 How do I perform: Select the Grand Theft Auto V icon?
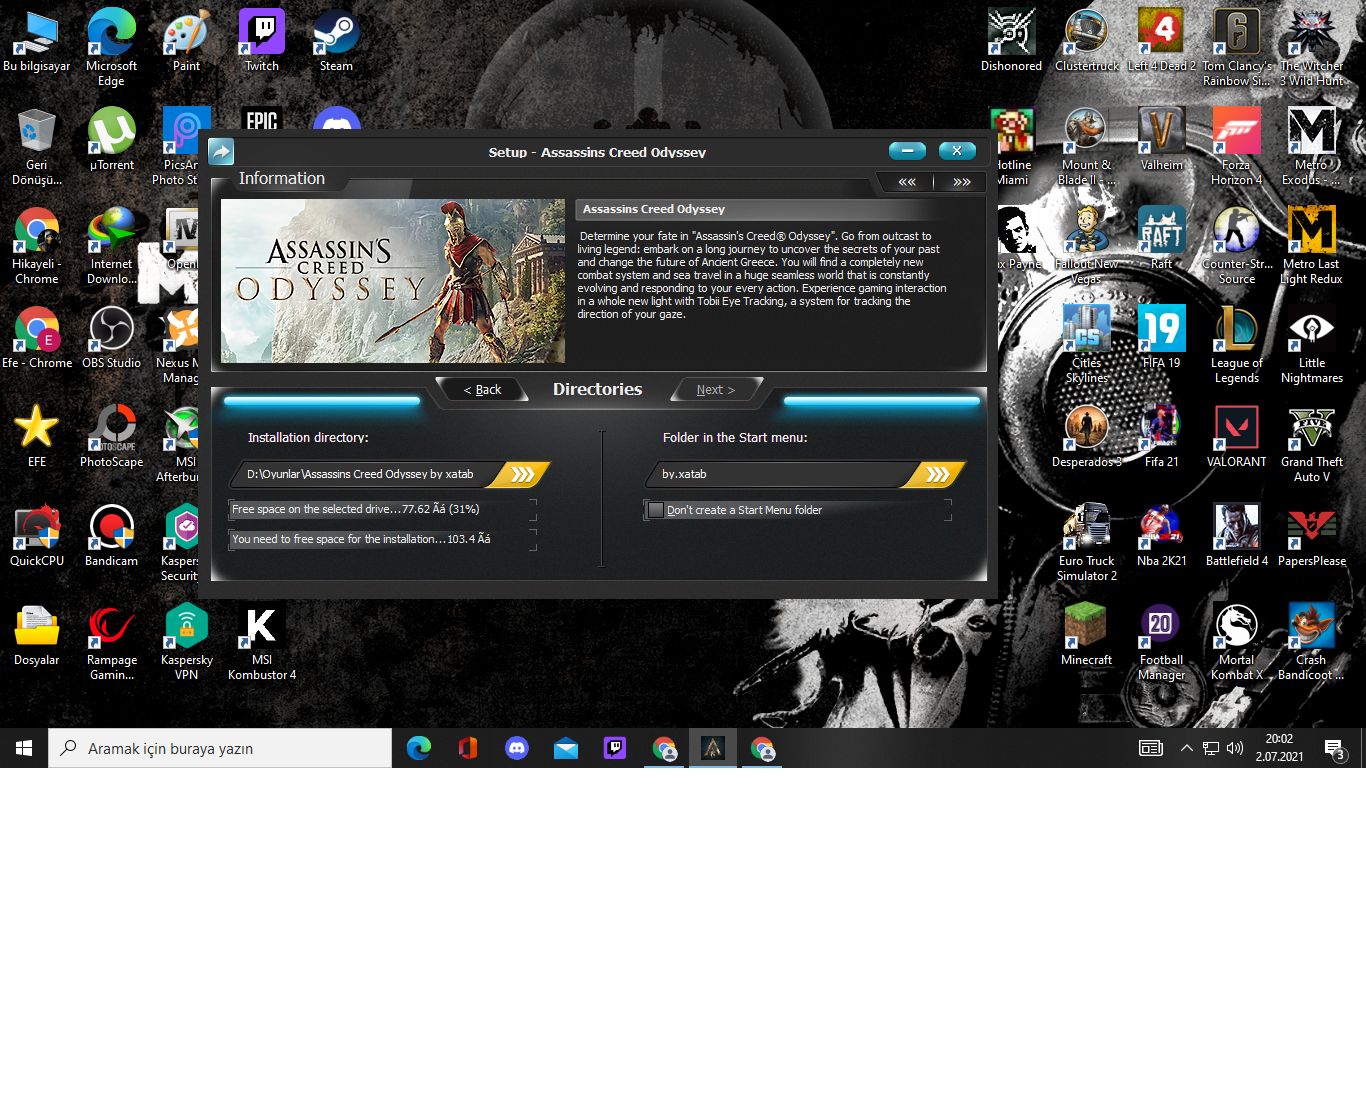(1312, 444)
